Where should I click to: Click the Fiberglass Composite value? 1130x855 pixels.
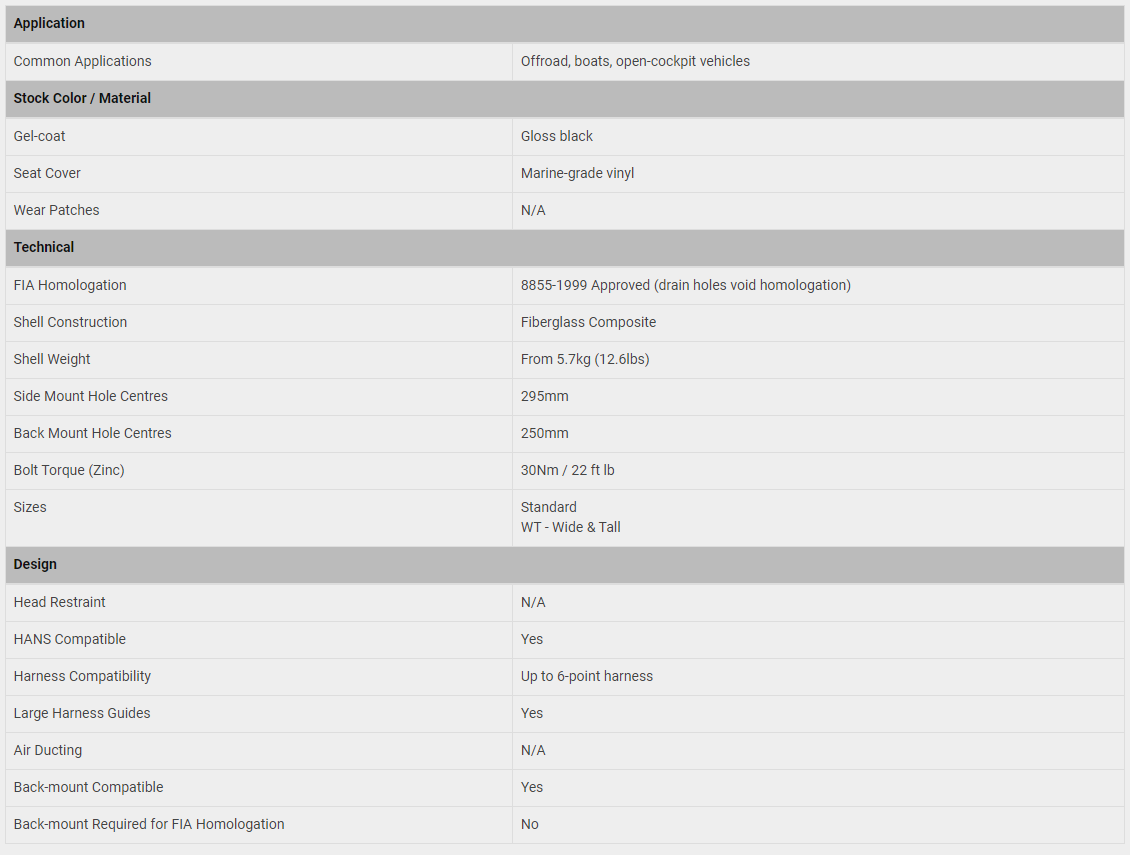click(x=588, y=322)
